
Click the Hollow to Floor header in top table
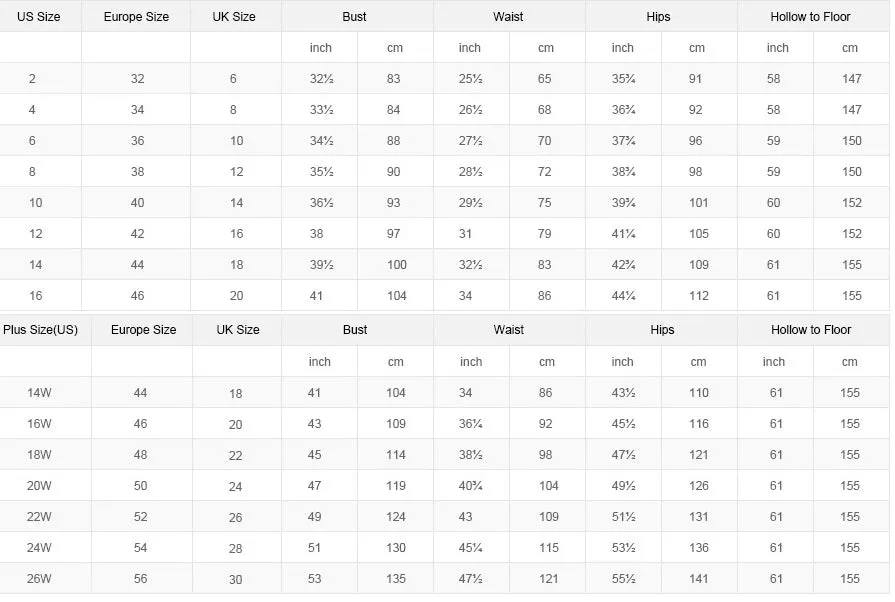click(810, 17)
